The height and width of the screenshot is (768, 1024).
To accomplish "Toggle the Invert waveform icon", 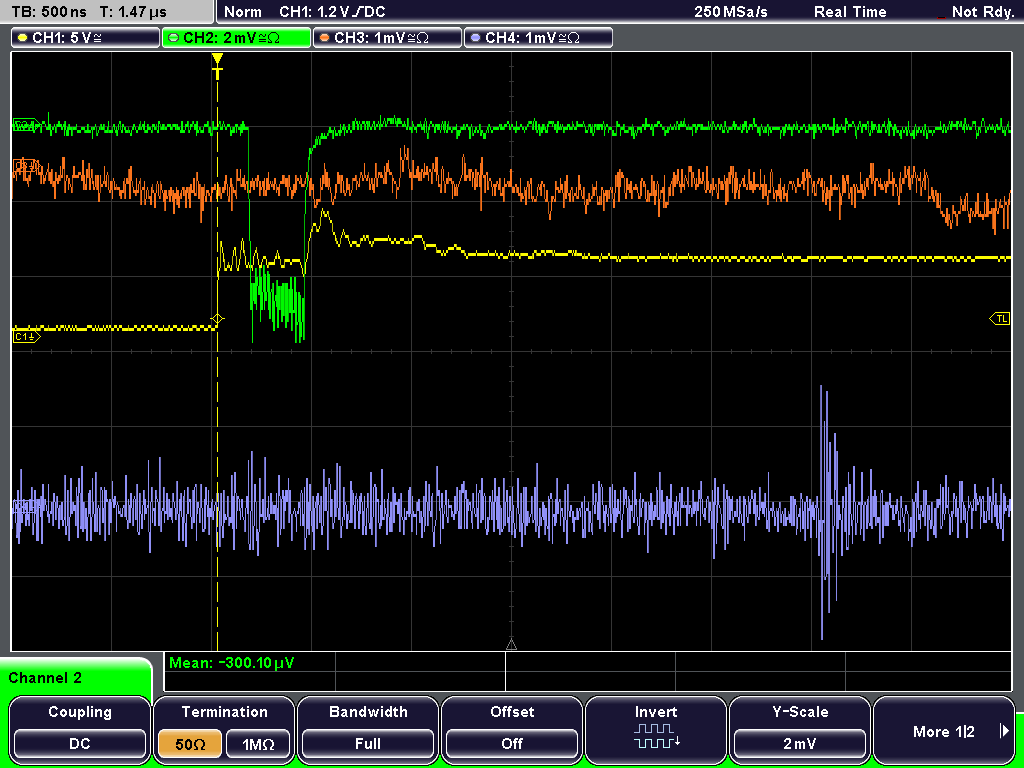I will click(x=656, y=736).
